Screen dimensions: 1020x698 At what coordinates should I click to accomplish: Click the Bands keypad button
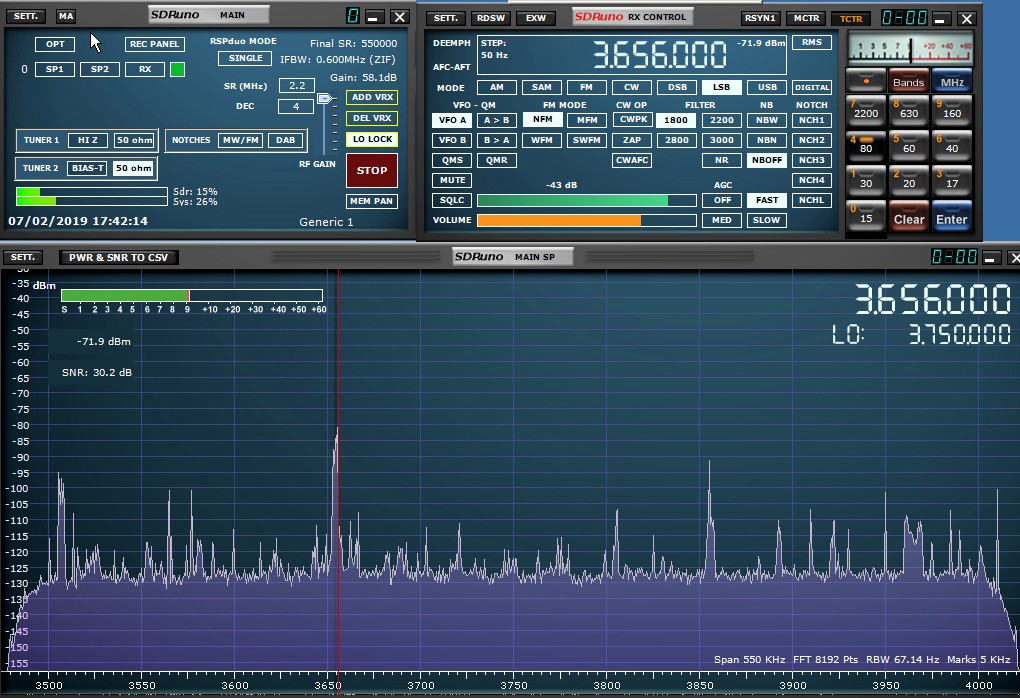pyautogui.click(x=909, y=80)
